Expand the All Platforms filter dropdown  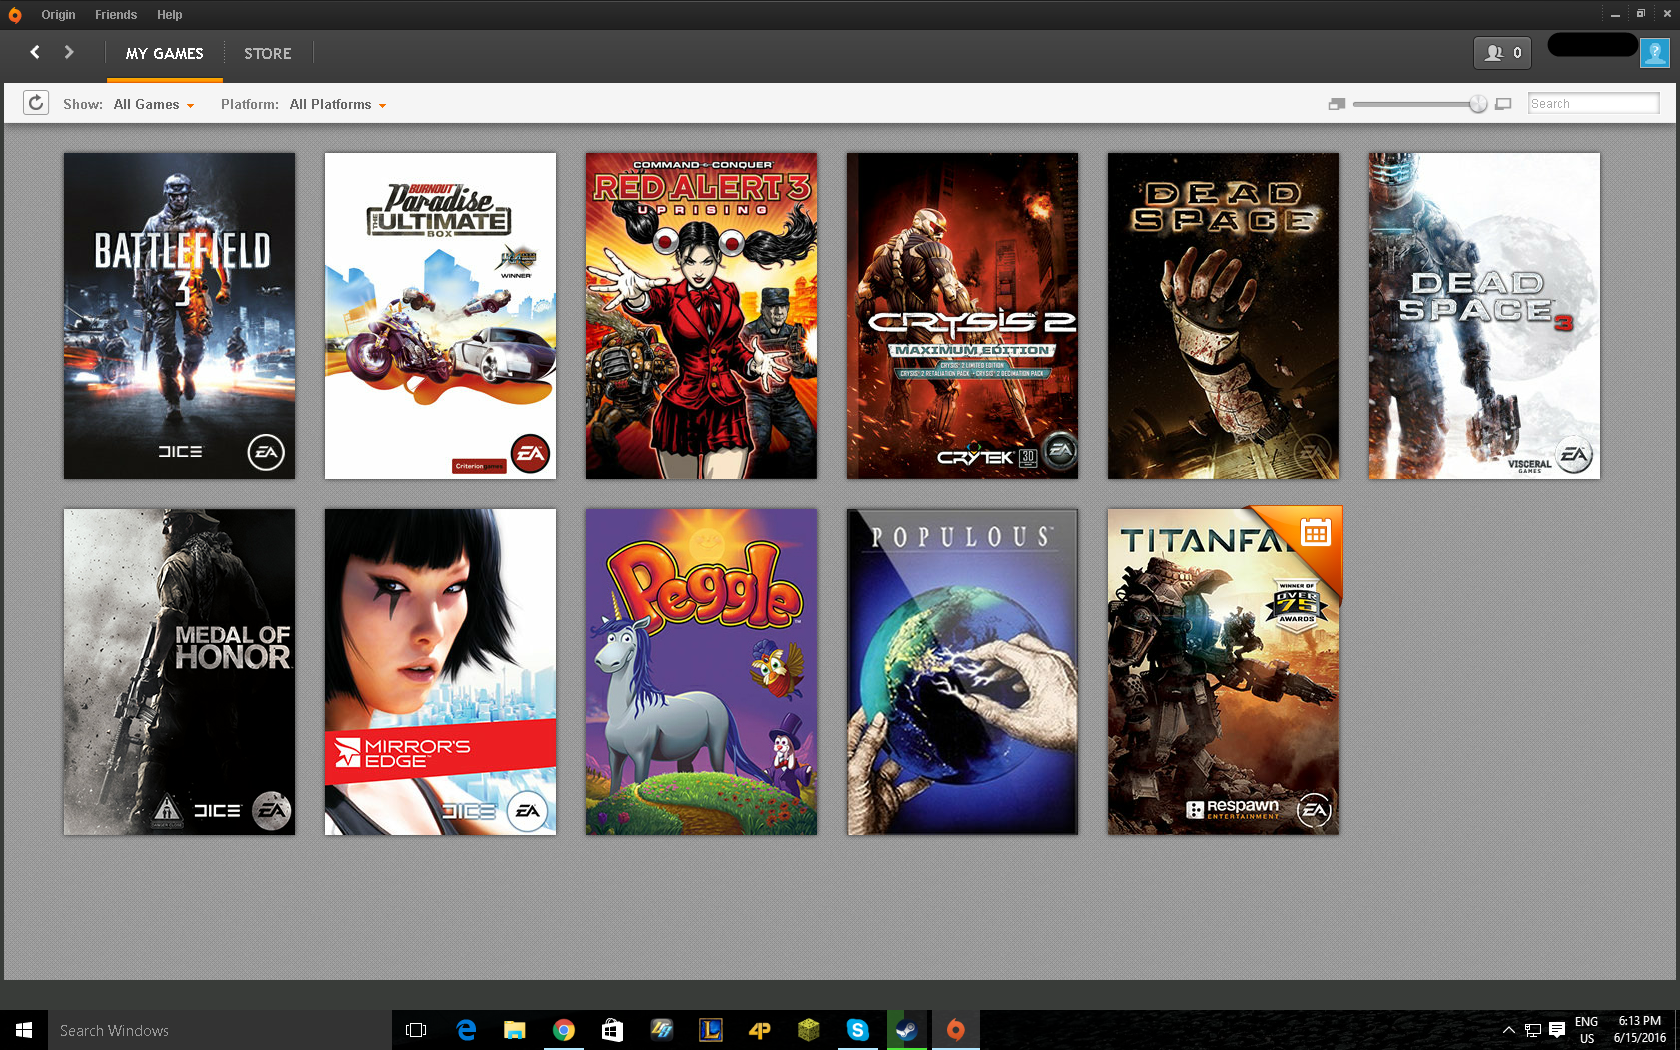[338, 104]
